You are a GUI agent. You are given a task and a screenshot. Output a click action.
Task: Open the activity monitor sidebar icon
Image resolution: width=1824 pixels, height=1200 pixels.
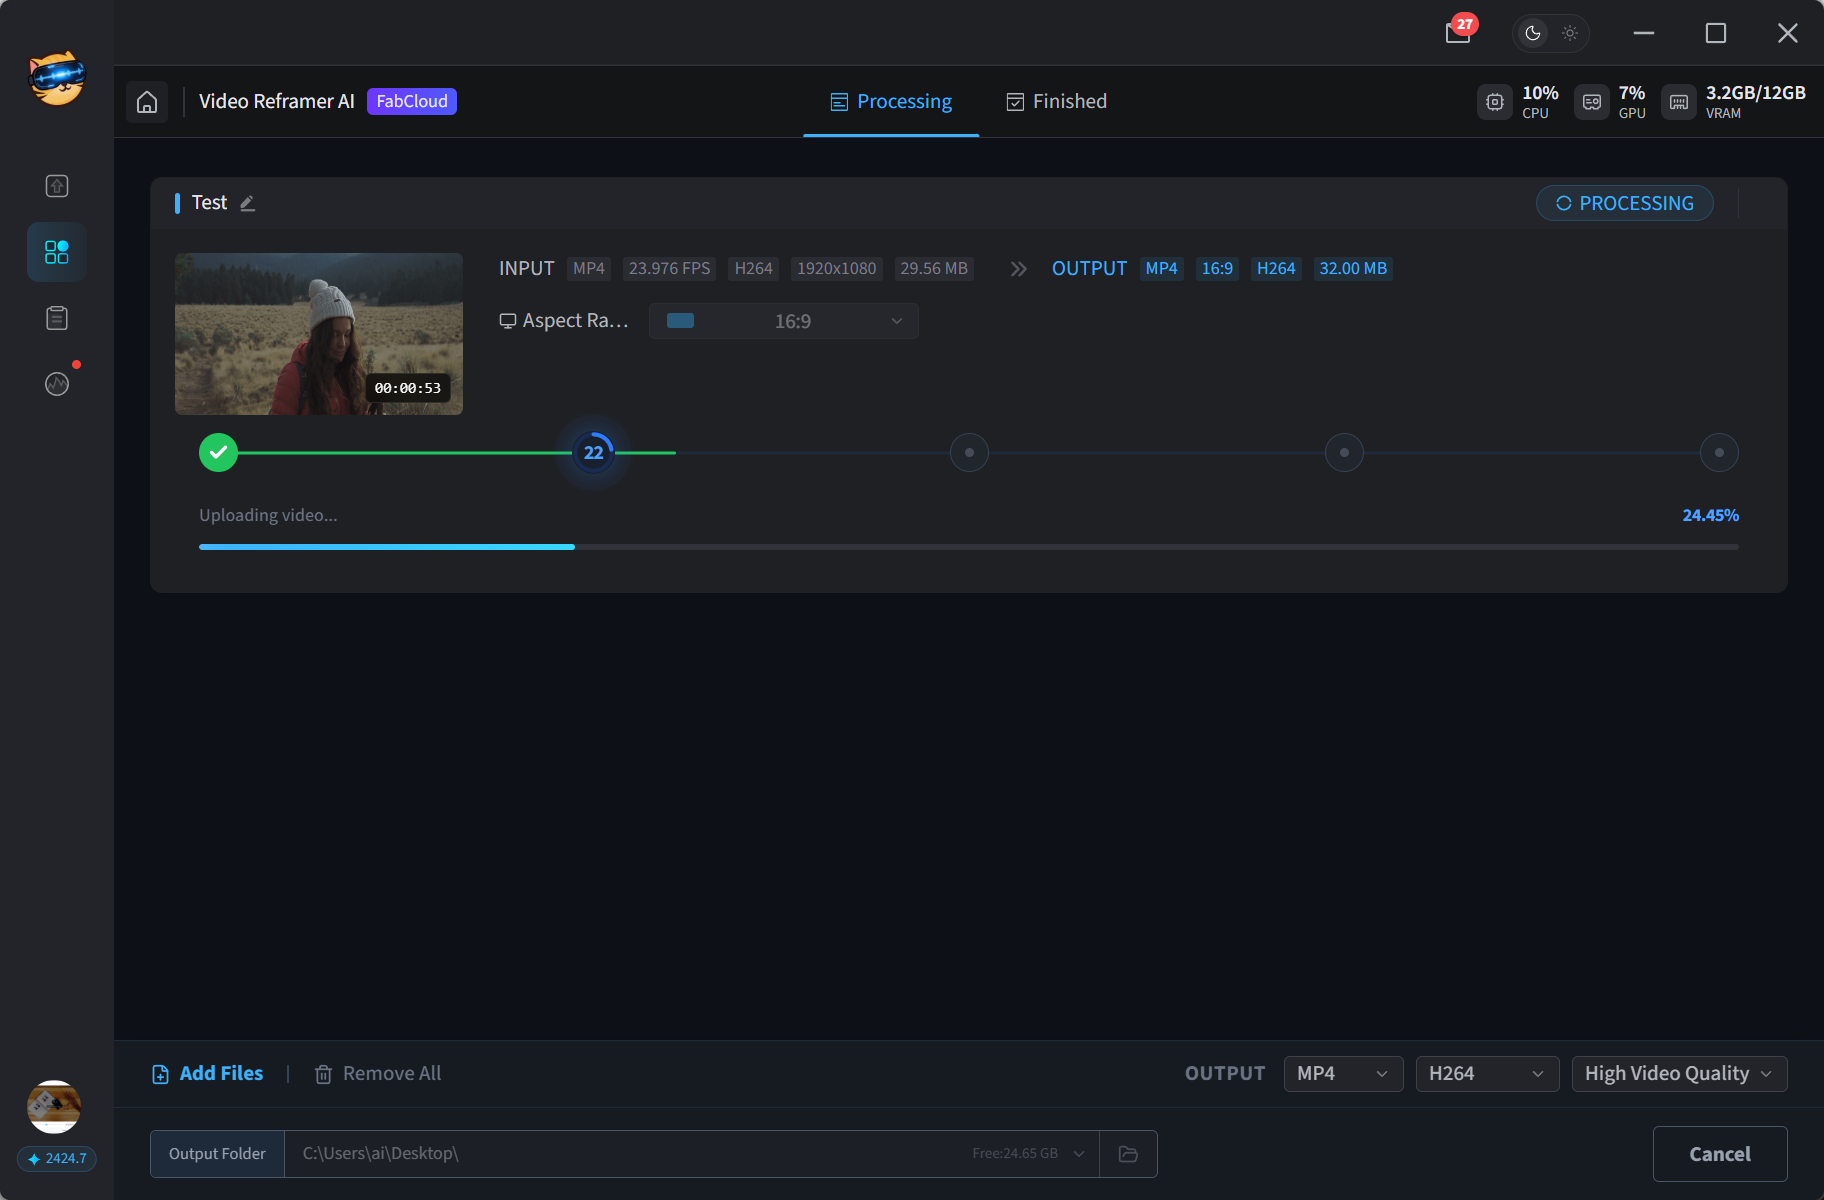click(57, 384)
